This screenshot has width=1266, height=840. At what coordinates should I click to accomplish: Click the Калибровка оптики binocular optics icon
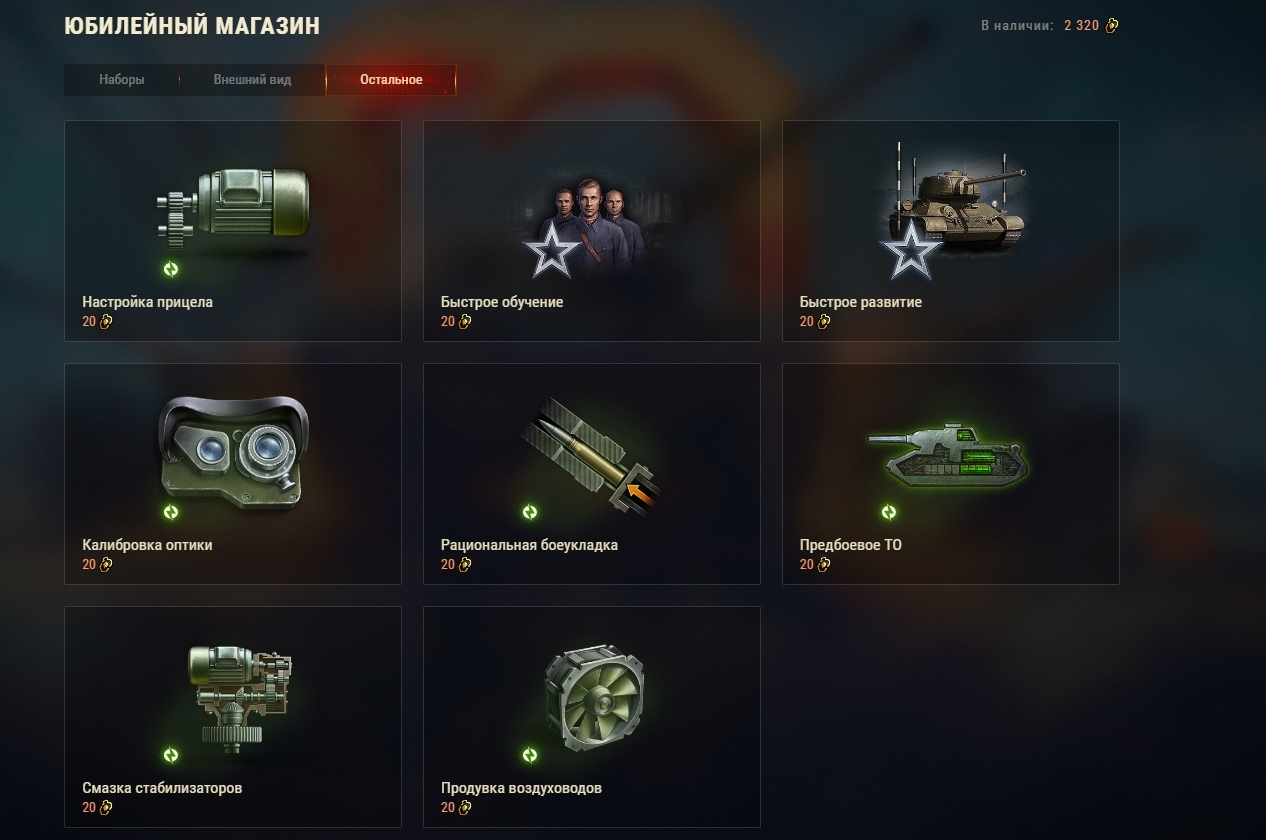pos(233,446)
